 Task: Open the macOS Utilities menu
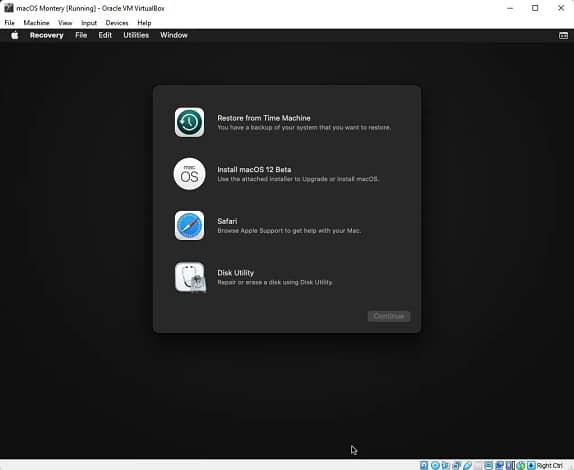(x=136, y=36)
